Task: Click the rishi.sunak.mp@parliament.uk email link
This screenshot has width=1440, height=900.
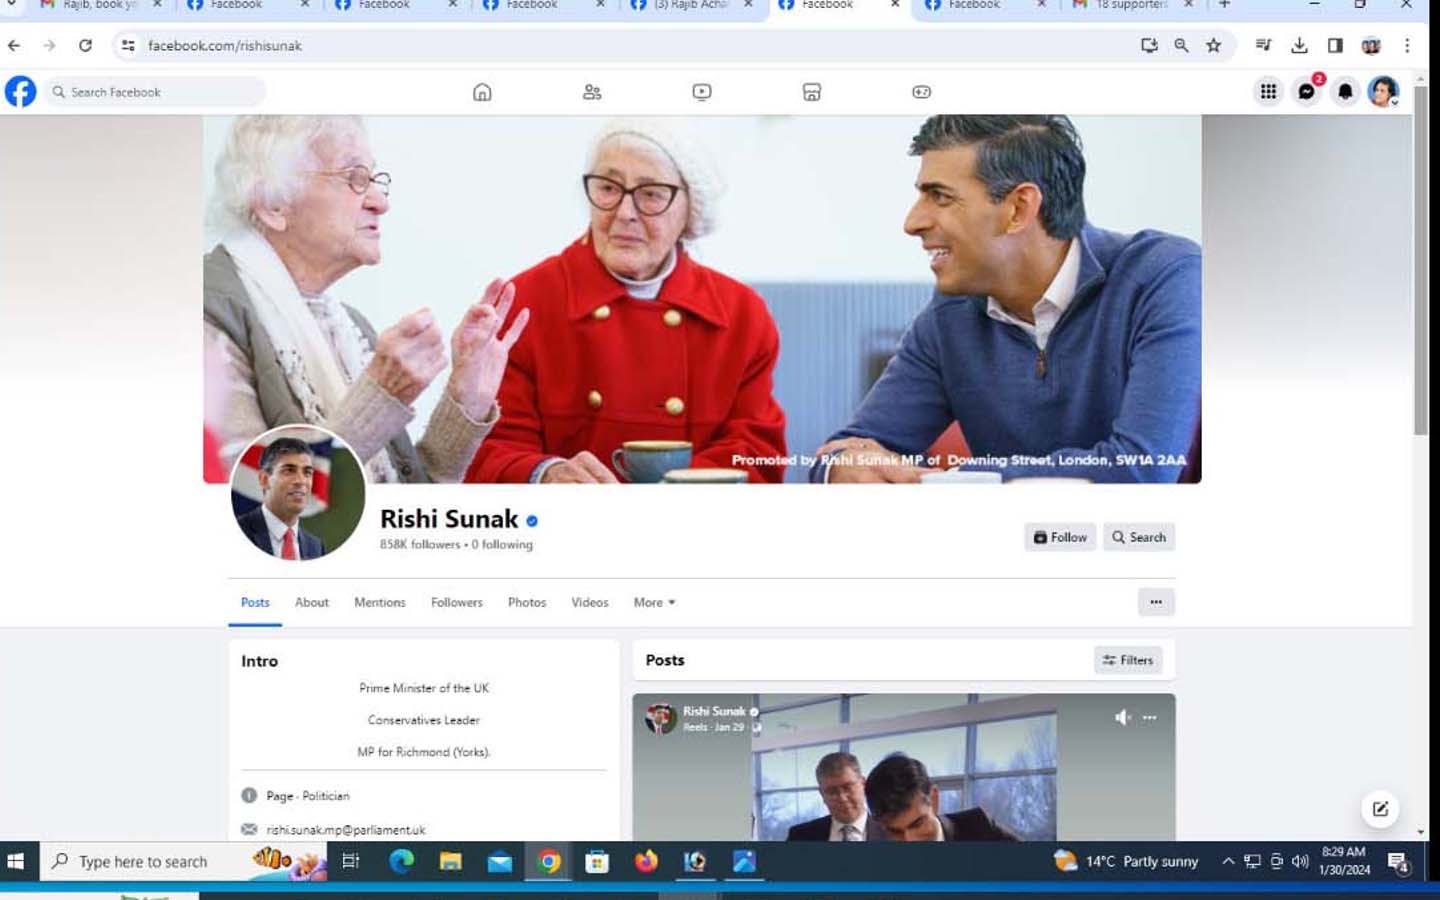Action: [346, 830]
